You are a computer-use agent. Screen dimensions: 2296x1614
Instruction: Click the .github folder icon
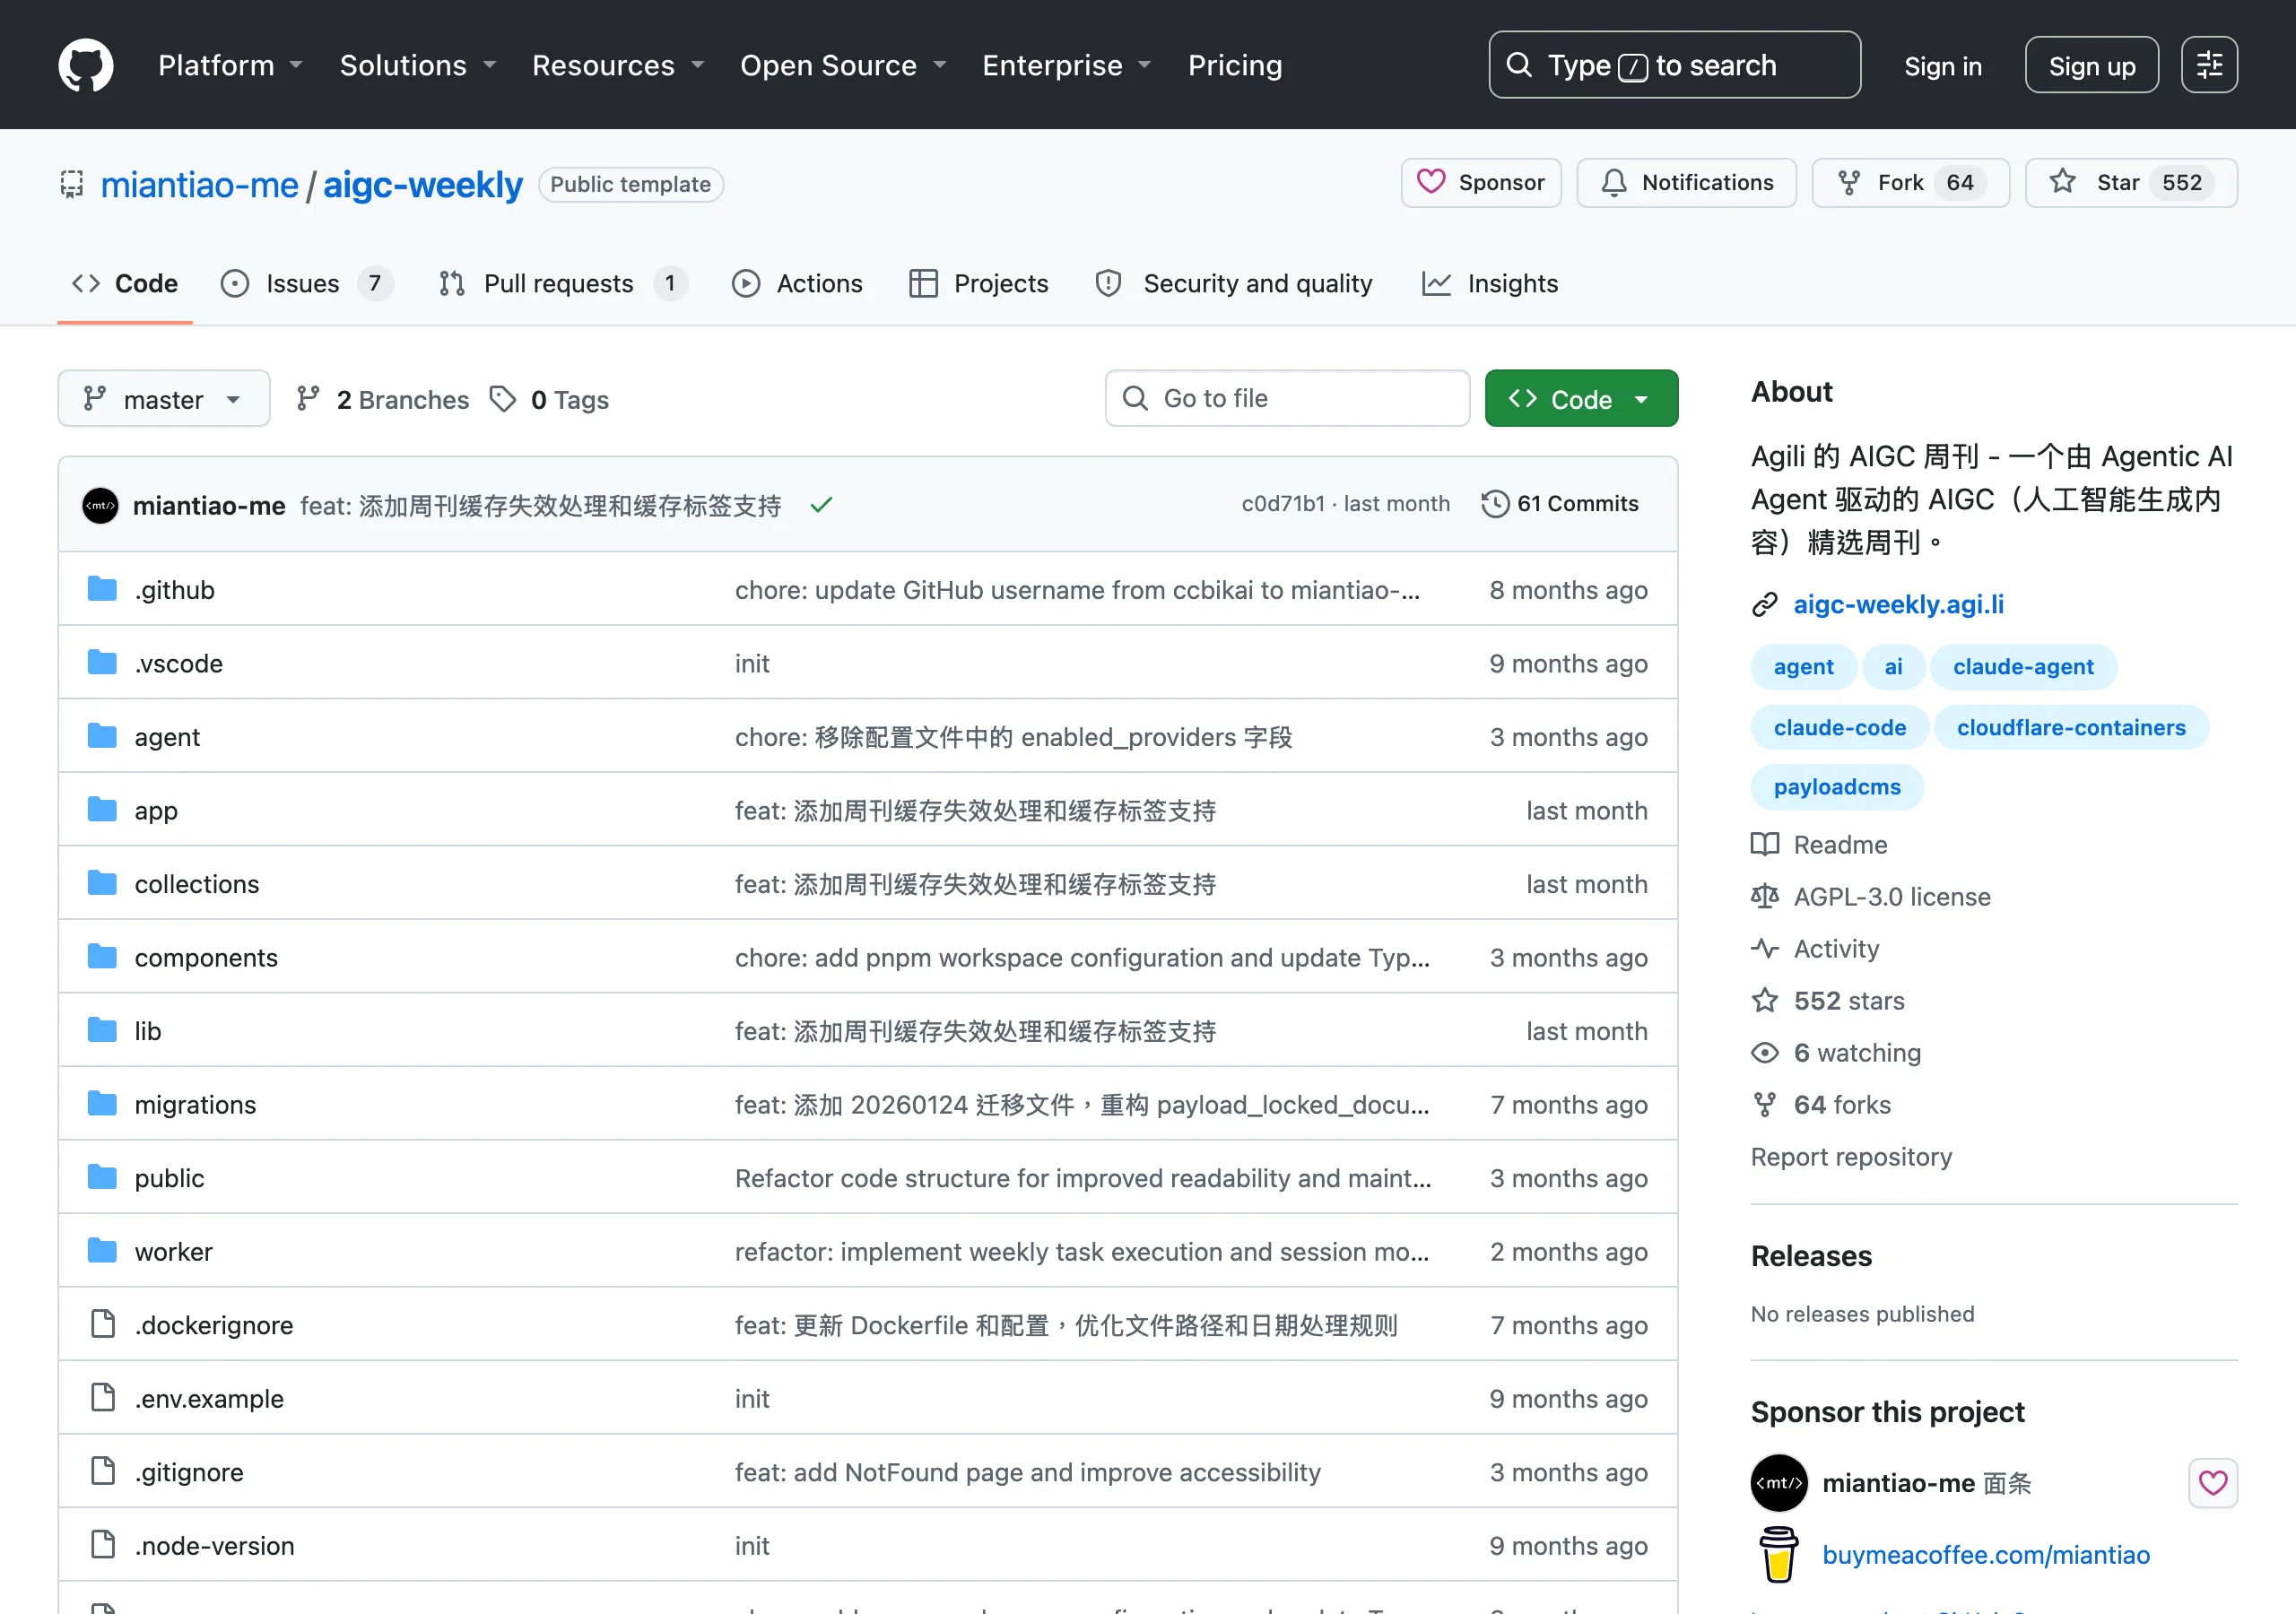(102, 589)
